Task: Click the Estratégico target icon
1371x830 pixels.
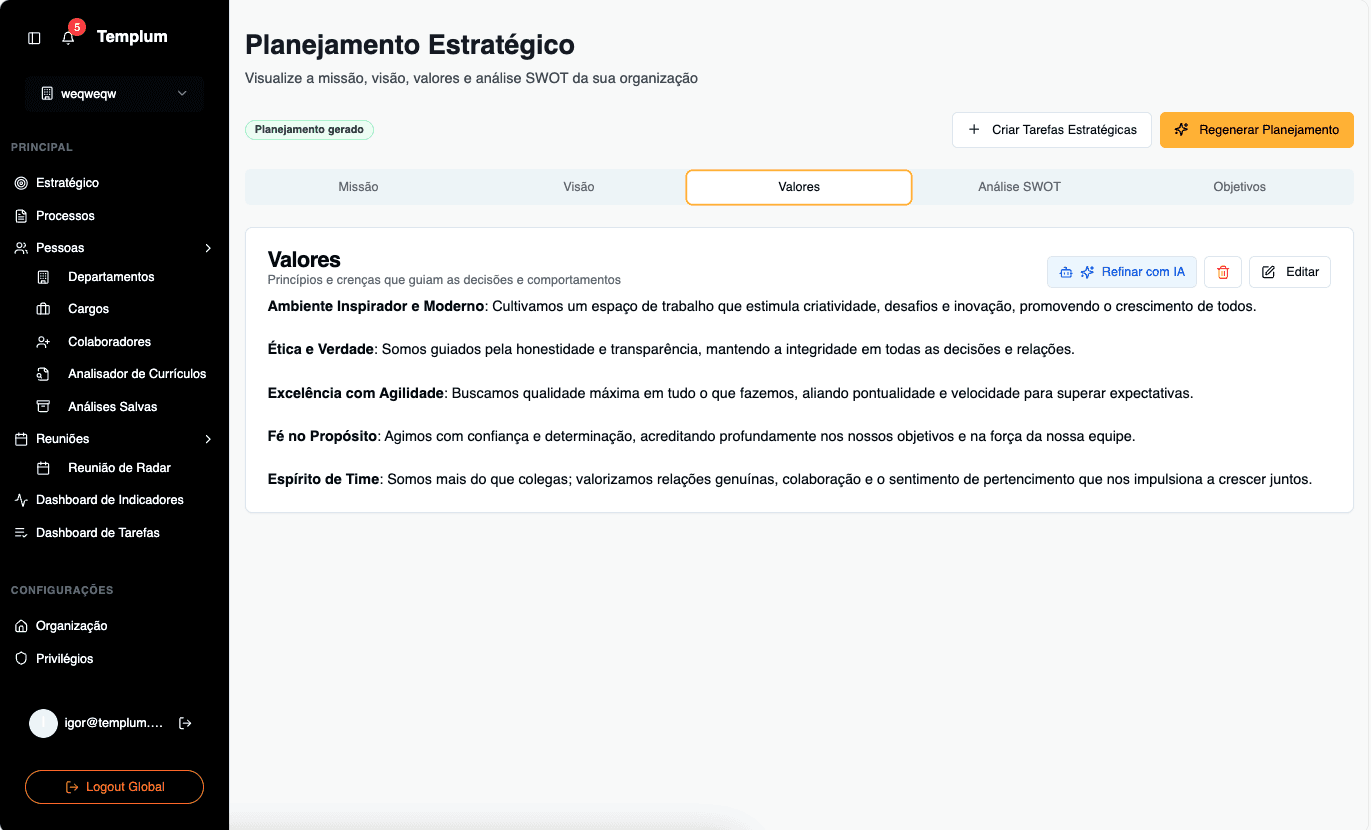Action: (x=21, y=183)
